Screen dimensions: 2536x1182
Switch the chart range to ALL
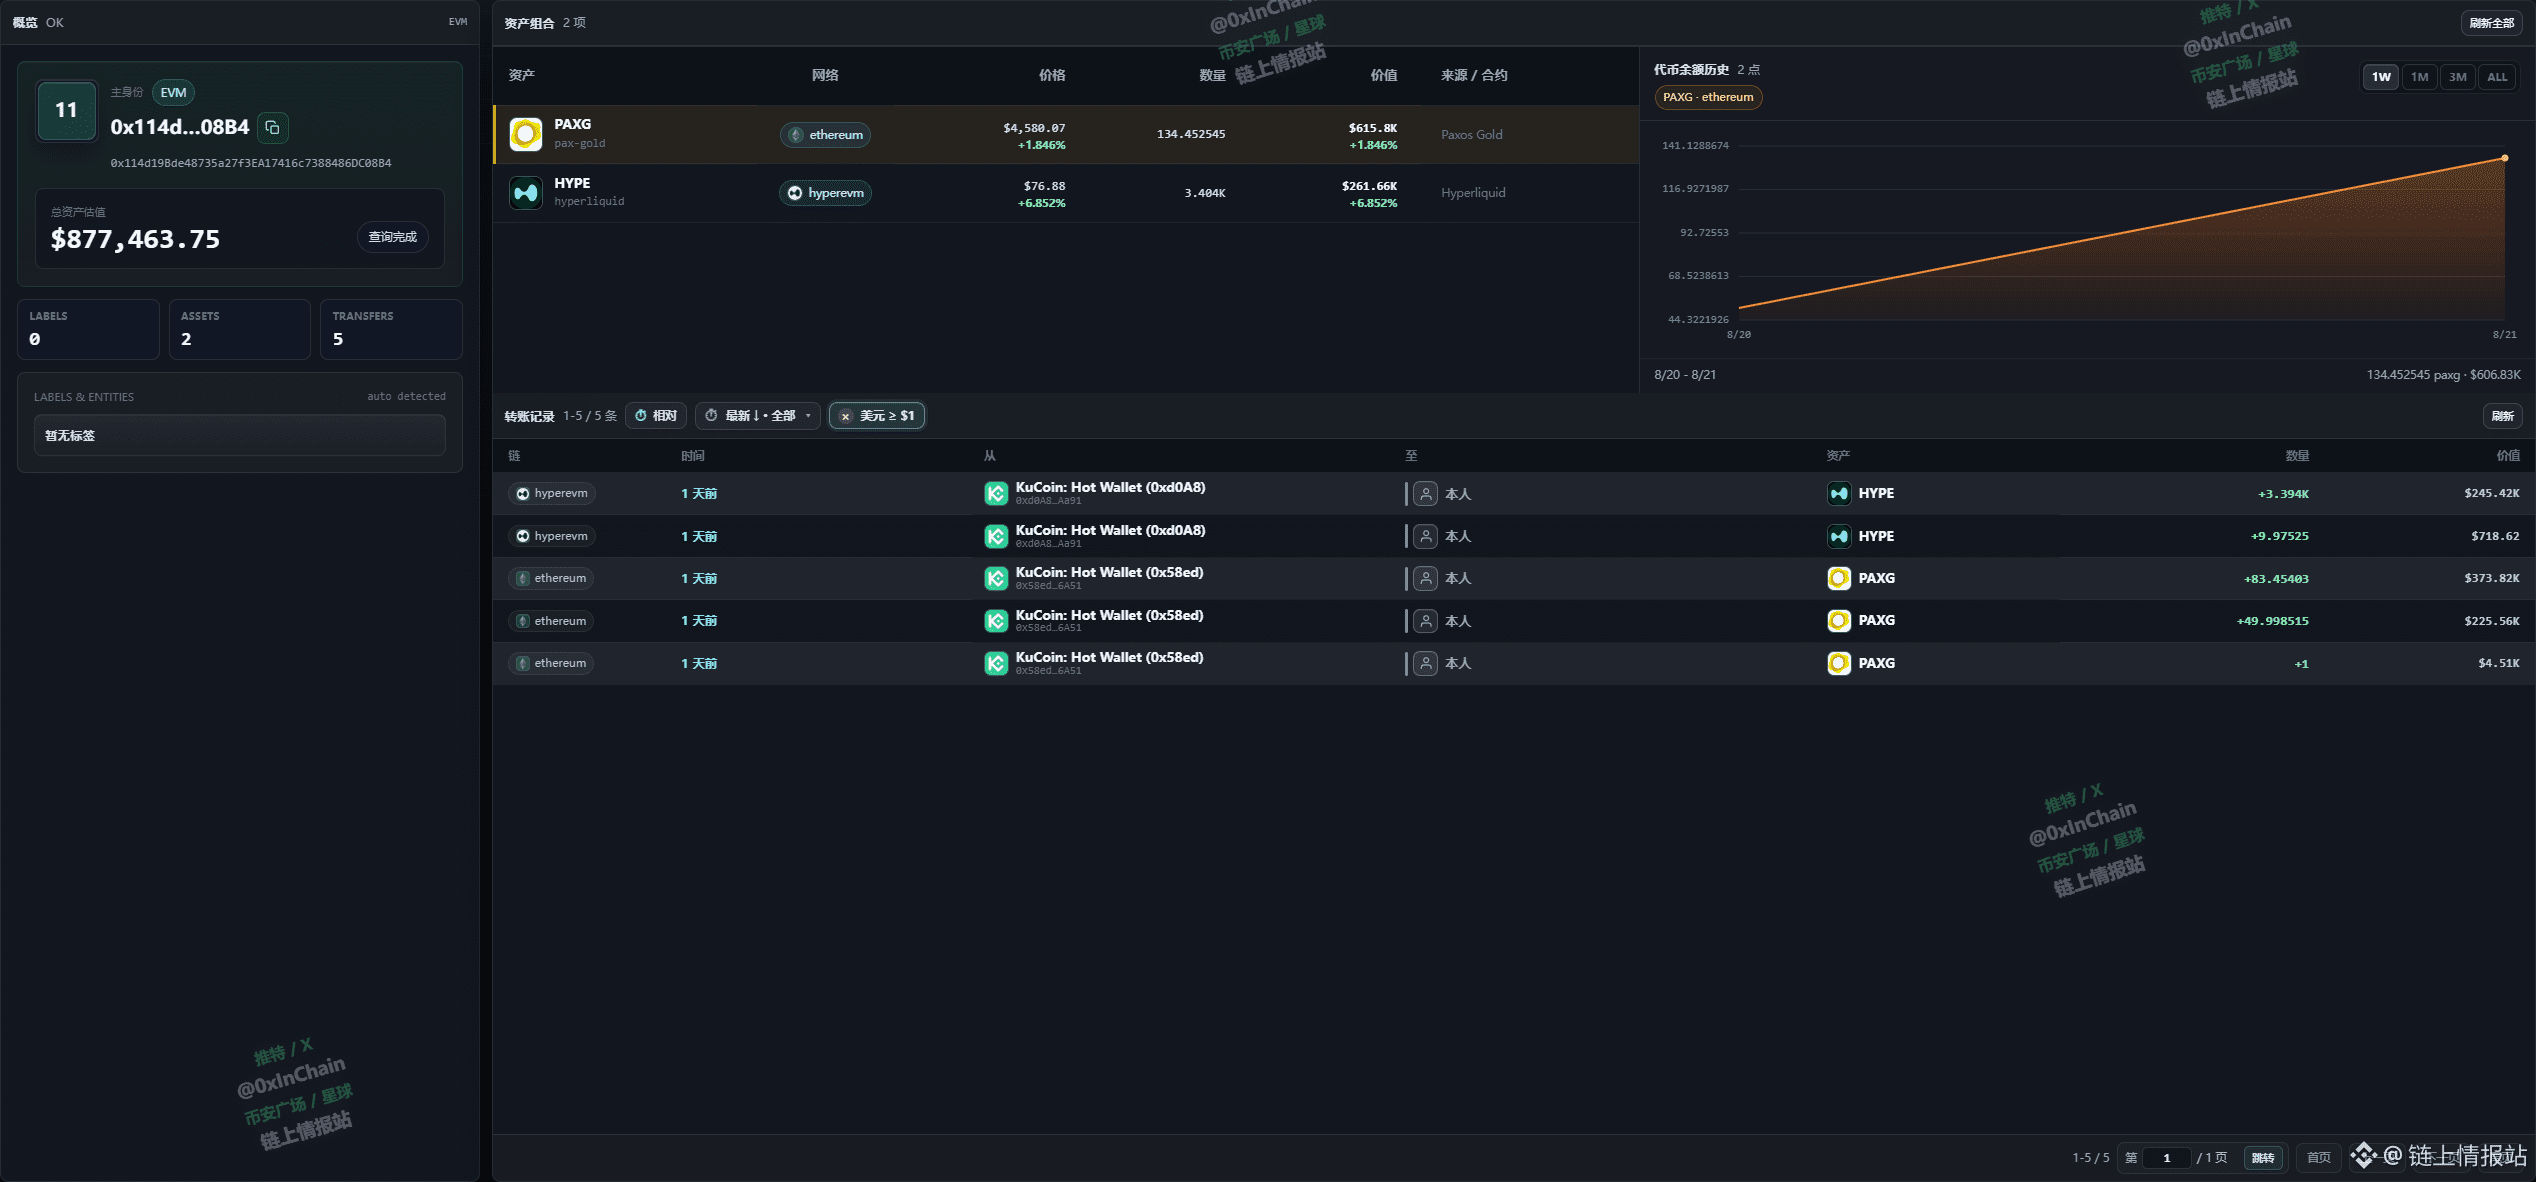(x=2497, y=77)
